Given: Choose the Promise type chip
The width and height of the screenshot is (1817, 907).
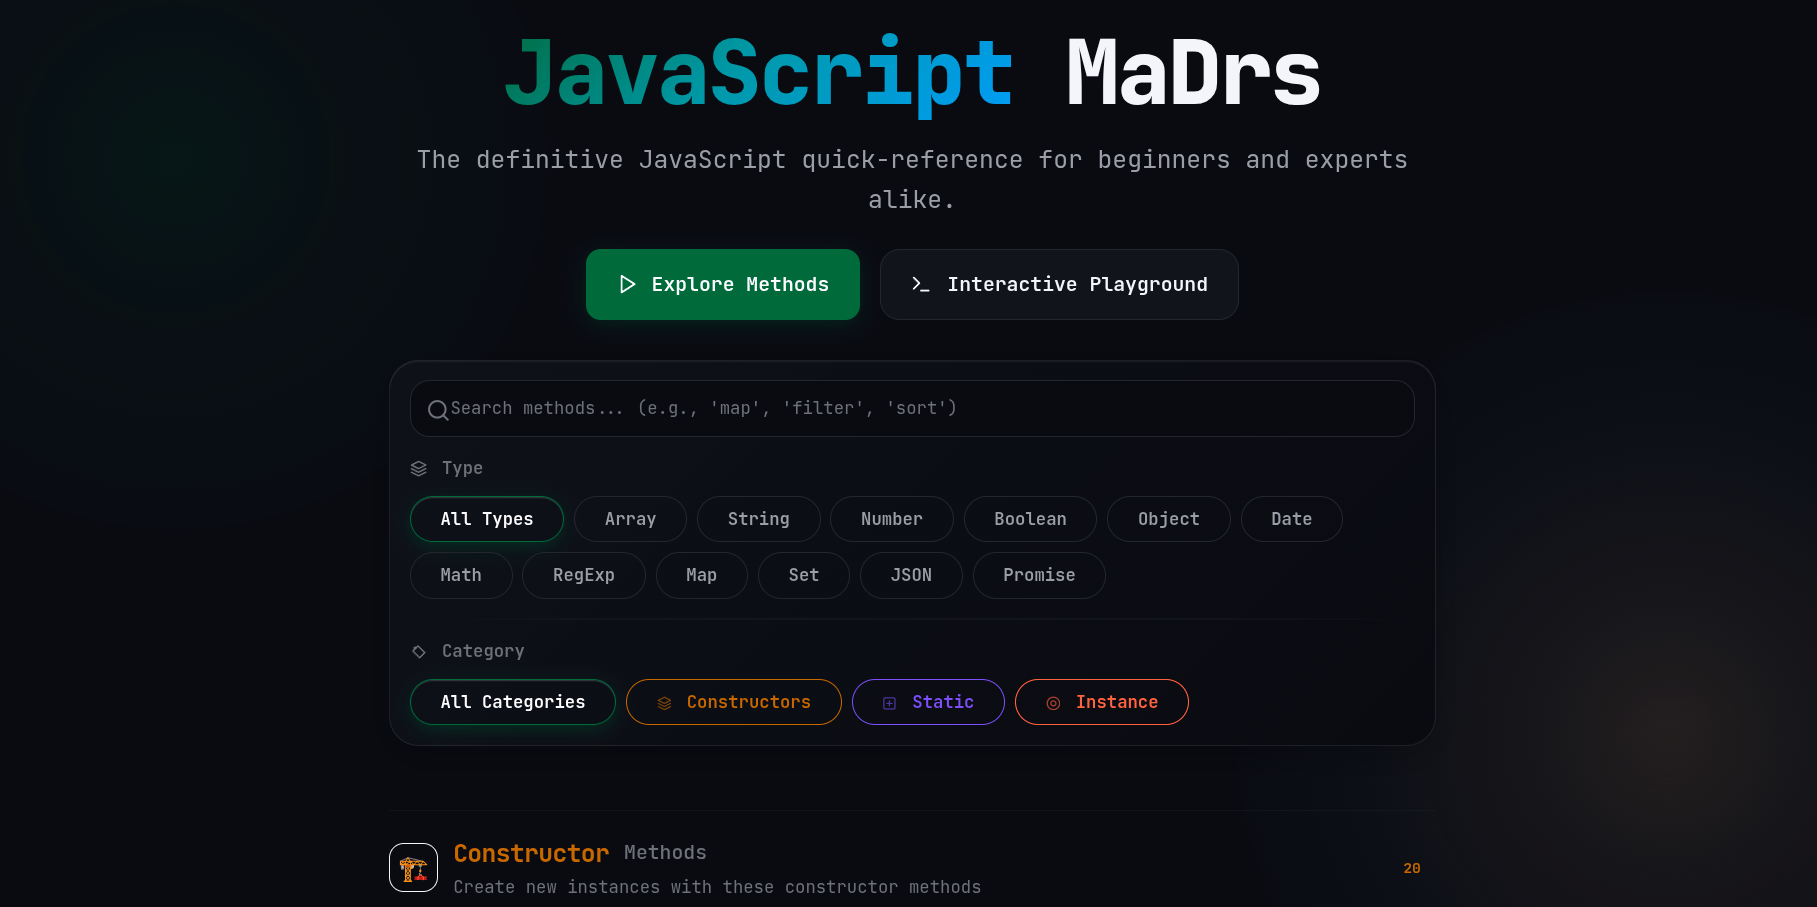Looking at the screenshot, I should click(1039, 575).
